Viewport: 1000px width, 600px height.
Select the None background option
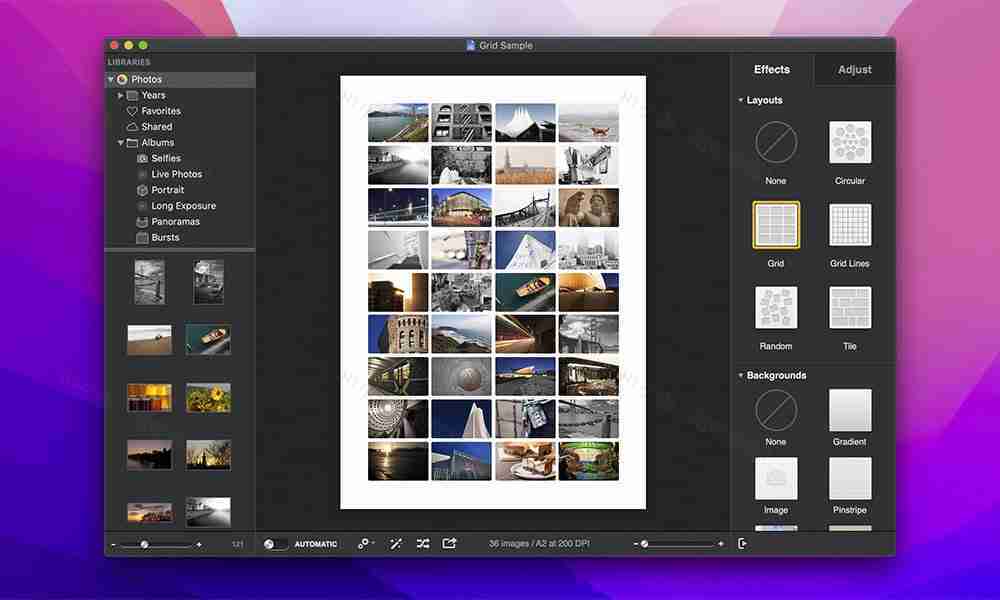pyautogui.click(x=775, y=413)
